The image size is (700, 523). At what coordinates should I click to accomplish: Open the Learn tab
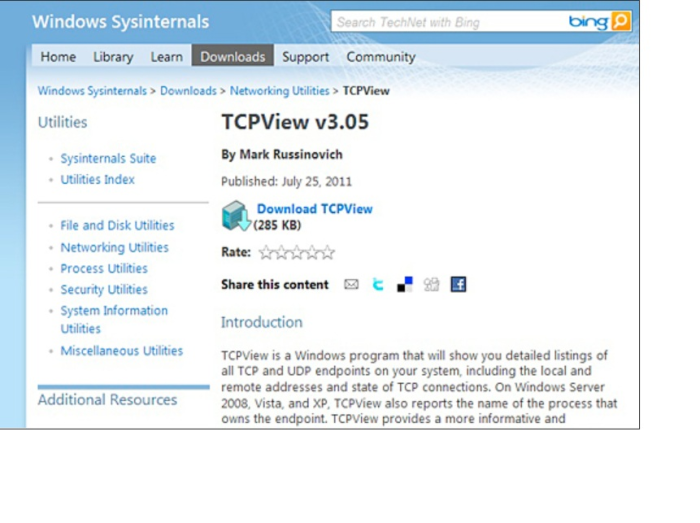tap(167, 57)
